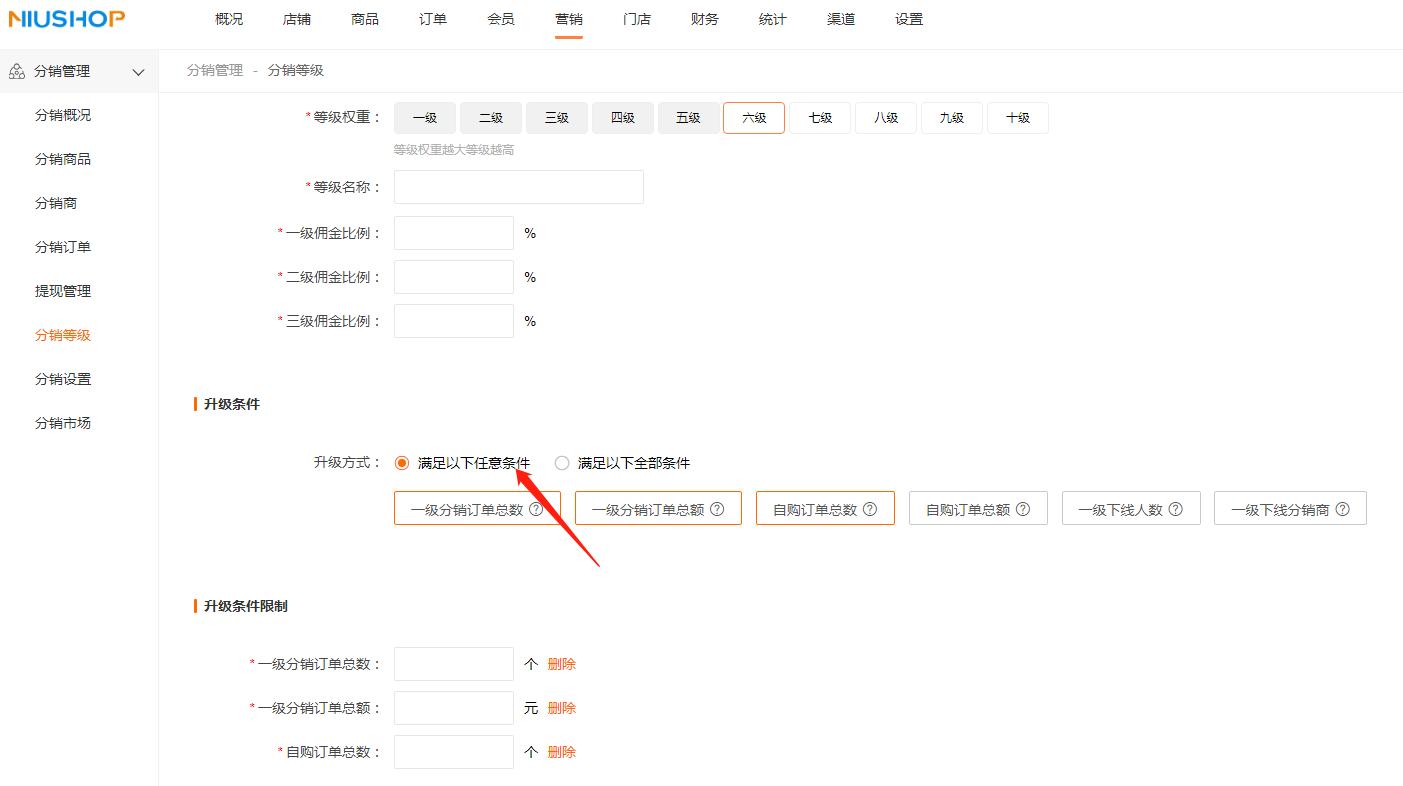This screenshot has height=786, width=1403.
Task: Select level weight 十级
Action: point(1017,117)
